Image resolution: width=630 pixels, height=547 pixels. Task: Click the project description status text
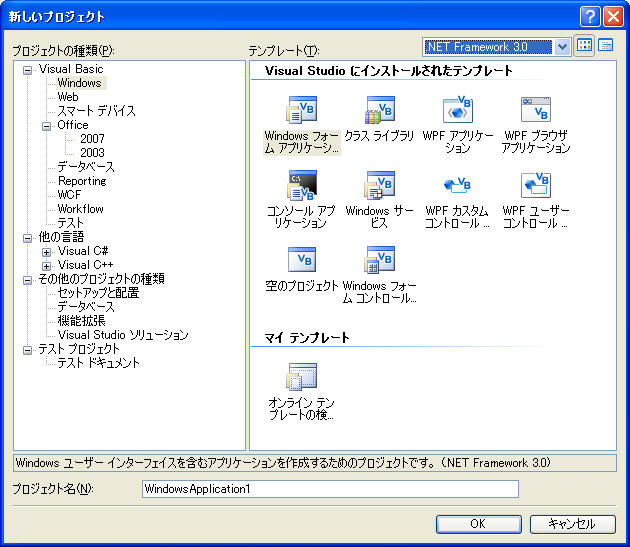tap(283, 463)
